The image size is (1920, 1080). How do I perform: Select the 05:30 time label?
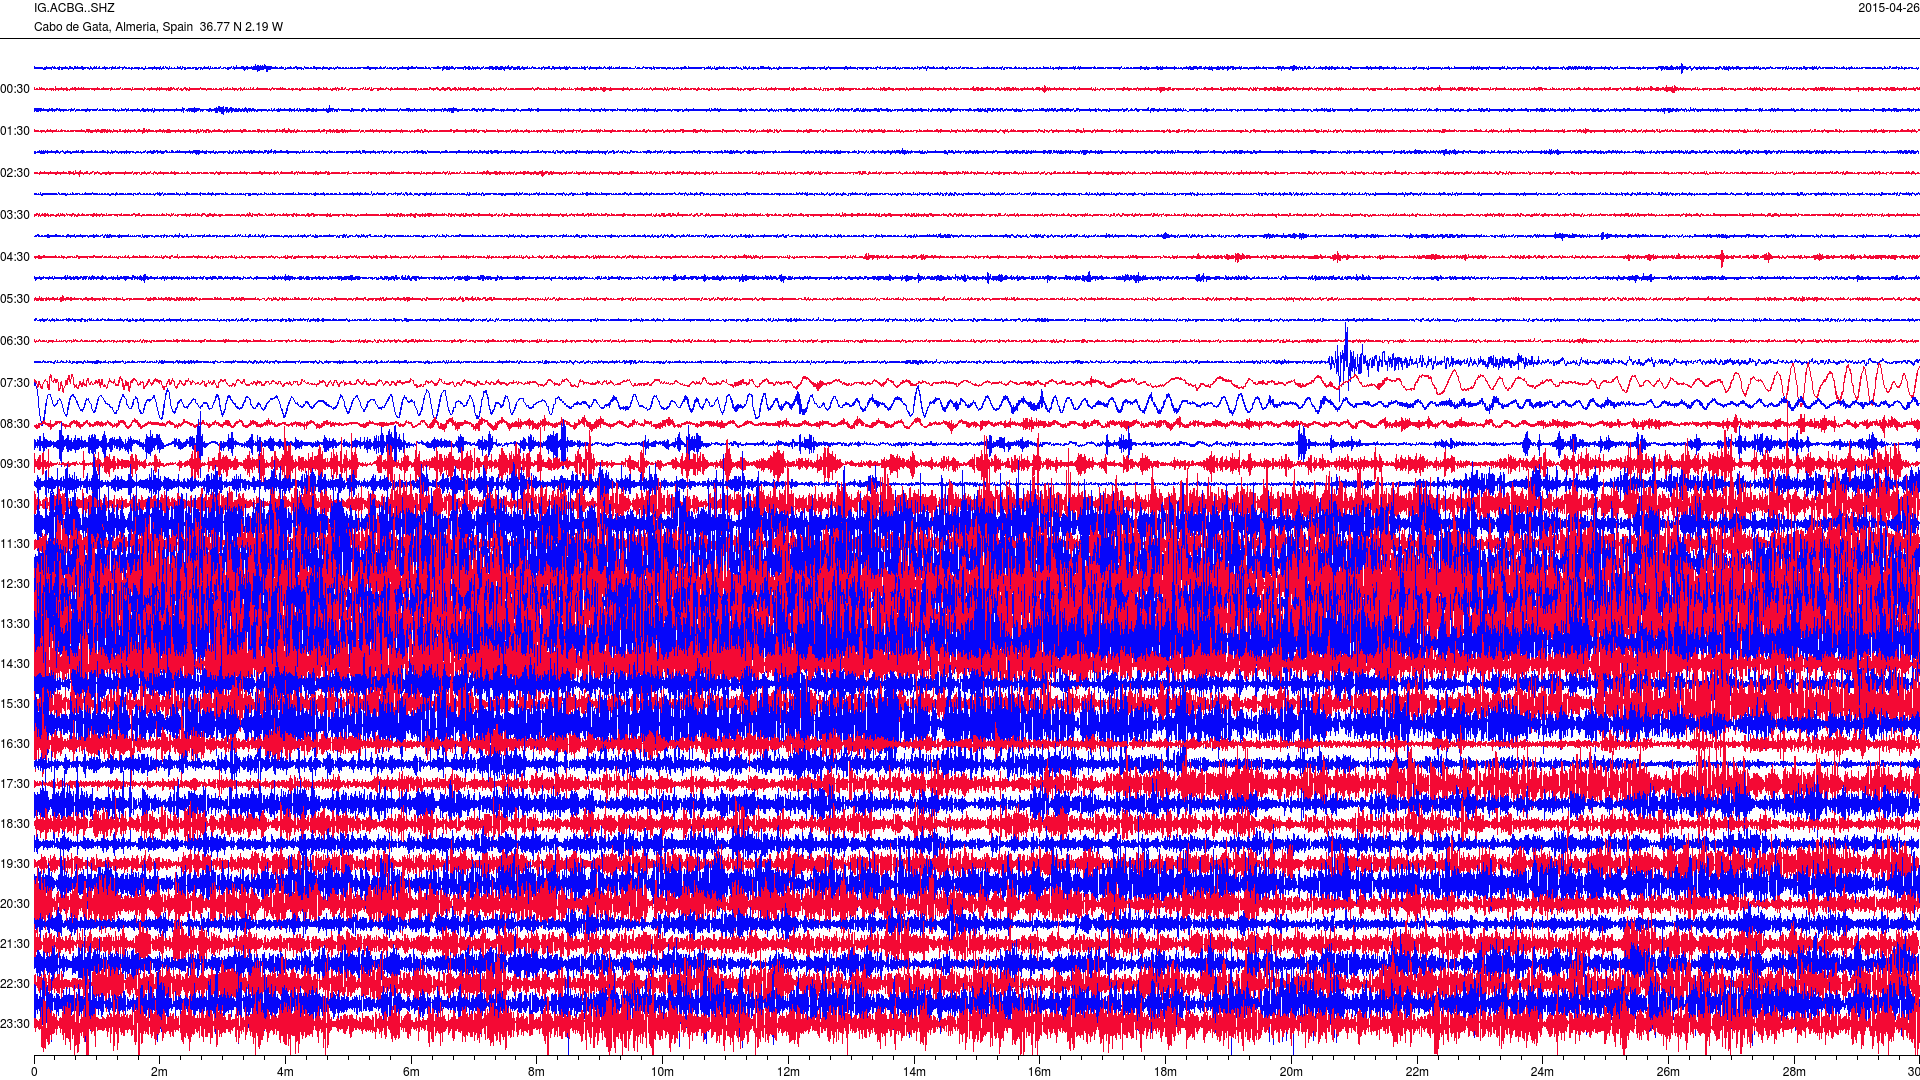[15, 299]
